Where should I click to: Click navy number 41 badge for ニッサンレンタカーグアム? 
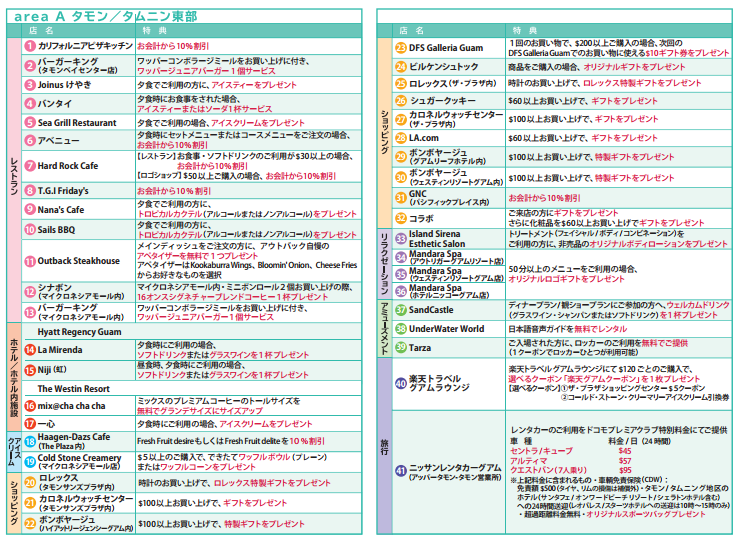click(x=401, y=471)
